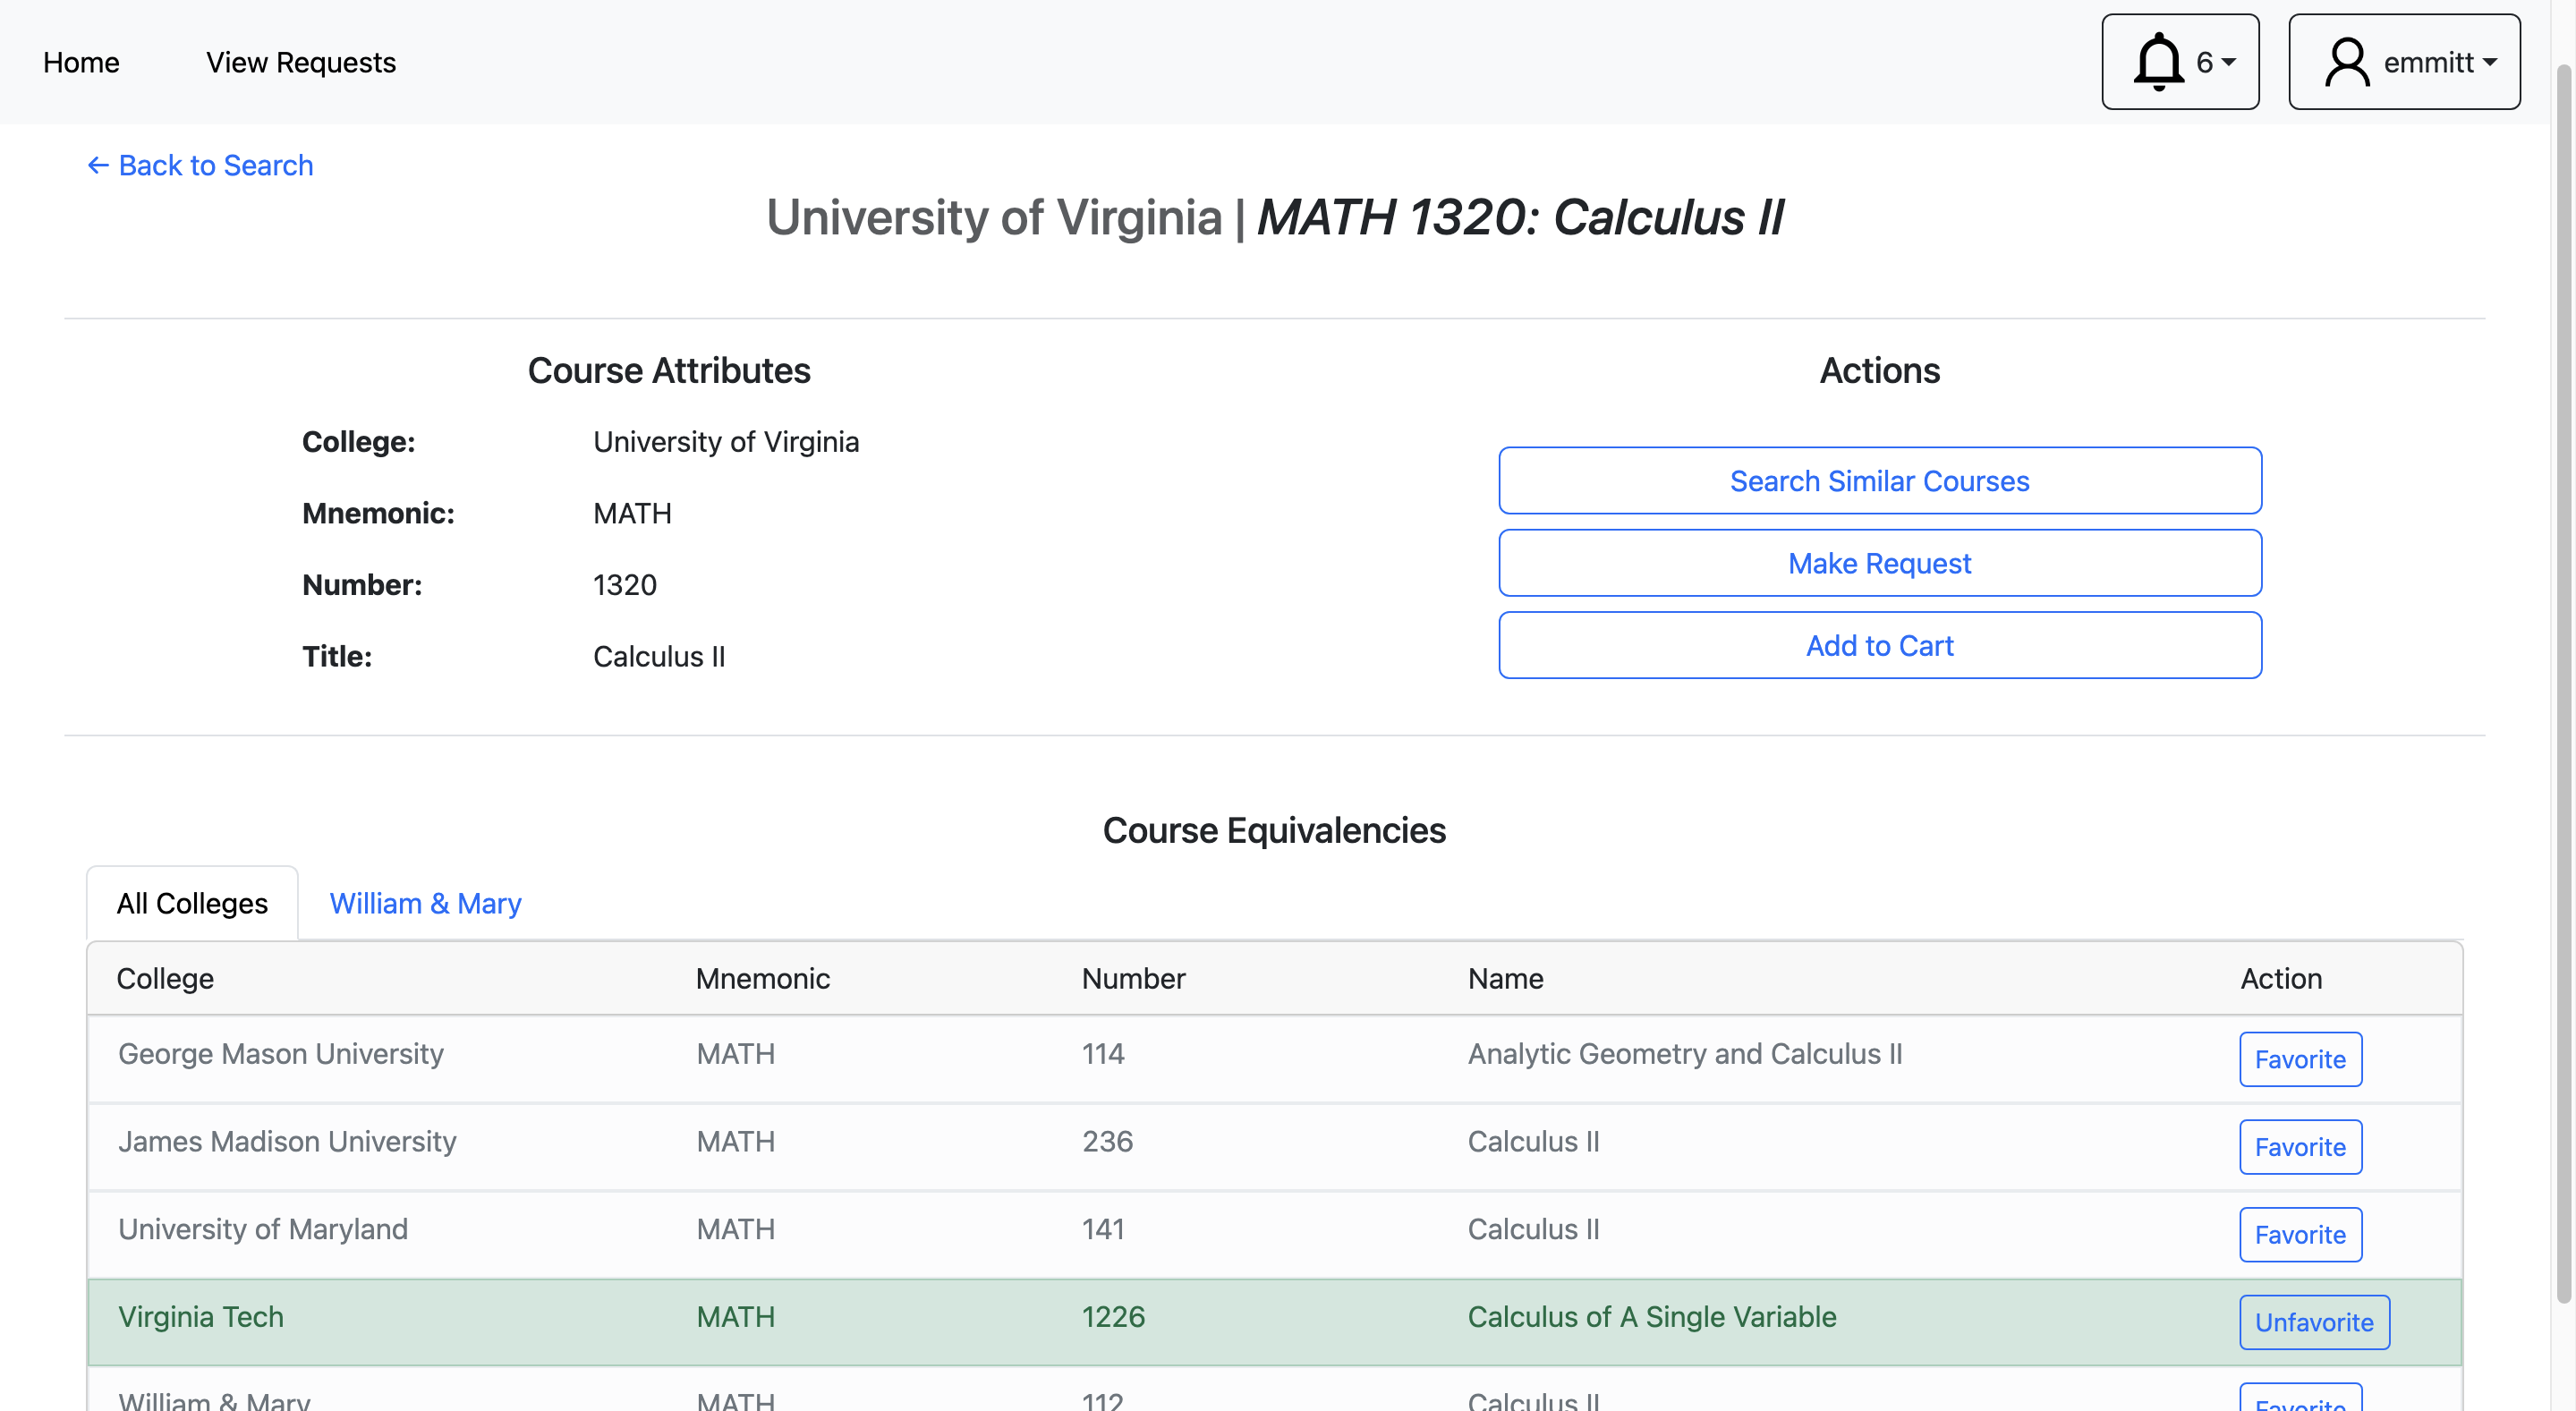Add this course to cart

pyautogui.click(x=1880, y=645)
